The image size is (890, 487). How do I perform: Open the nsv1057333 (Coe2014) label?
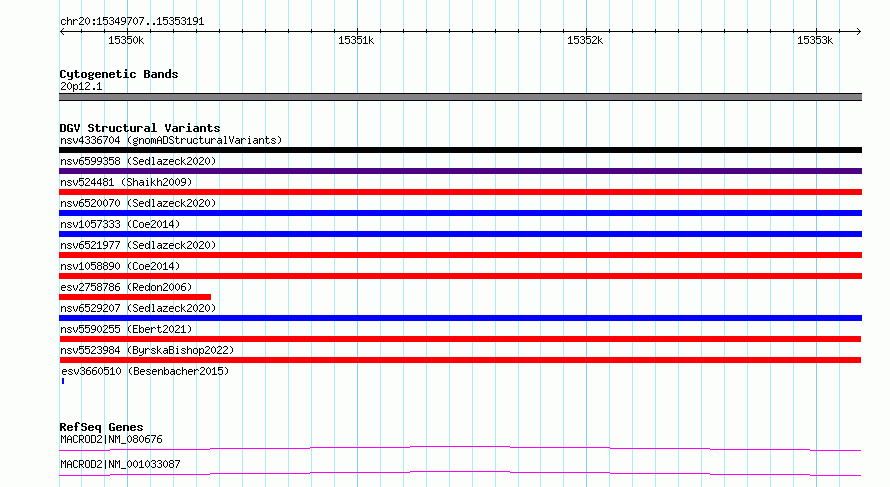(x=120, y=224)
